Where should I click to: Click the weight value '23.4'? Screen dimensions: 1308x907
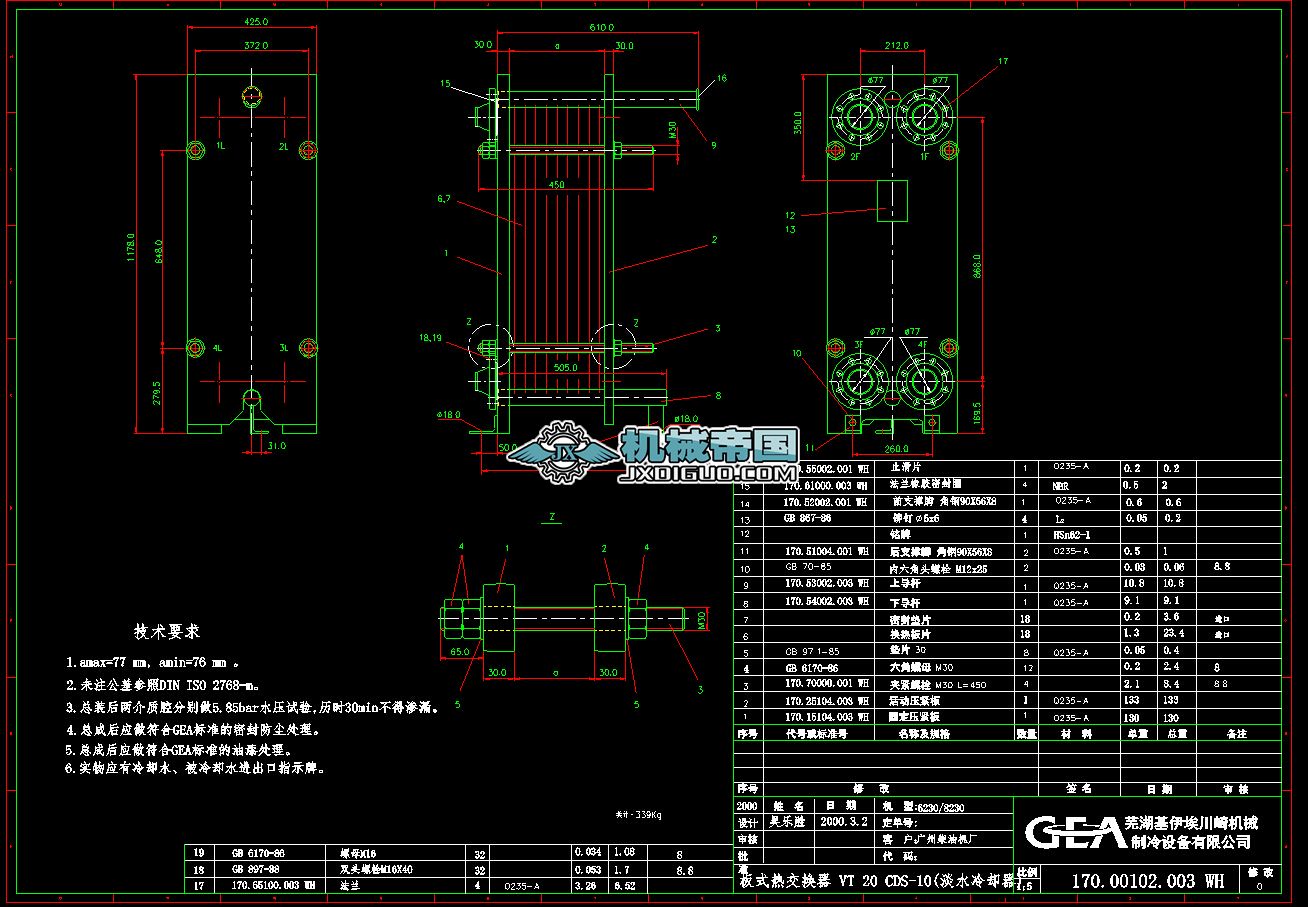click(x=1174, y=634)
